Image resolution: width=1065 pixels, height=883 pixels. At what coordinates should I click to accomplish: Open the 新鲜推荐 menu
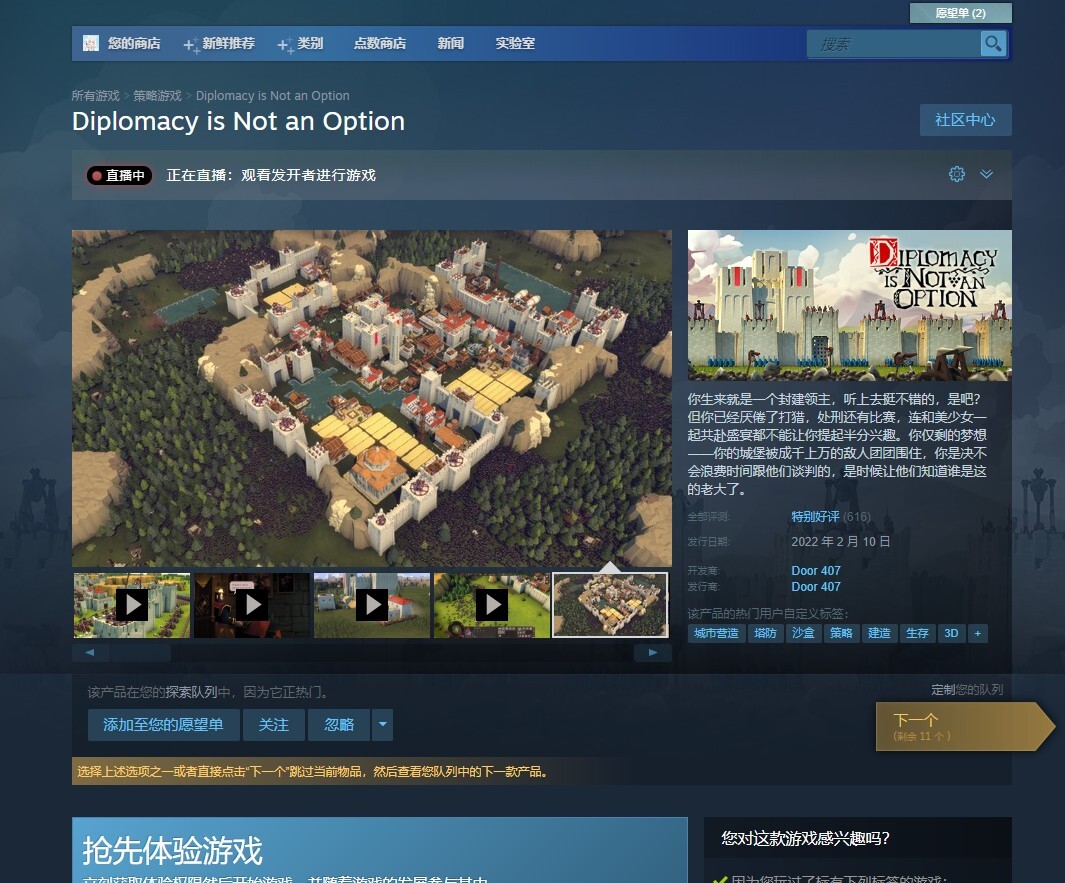coord(228,43)
